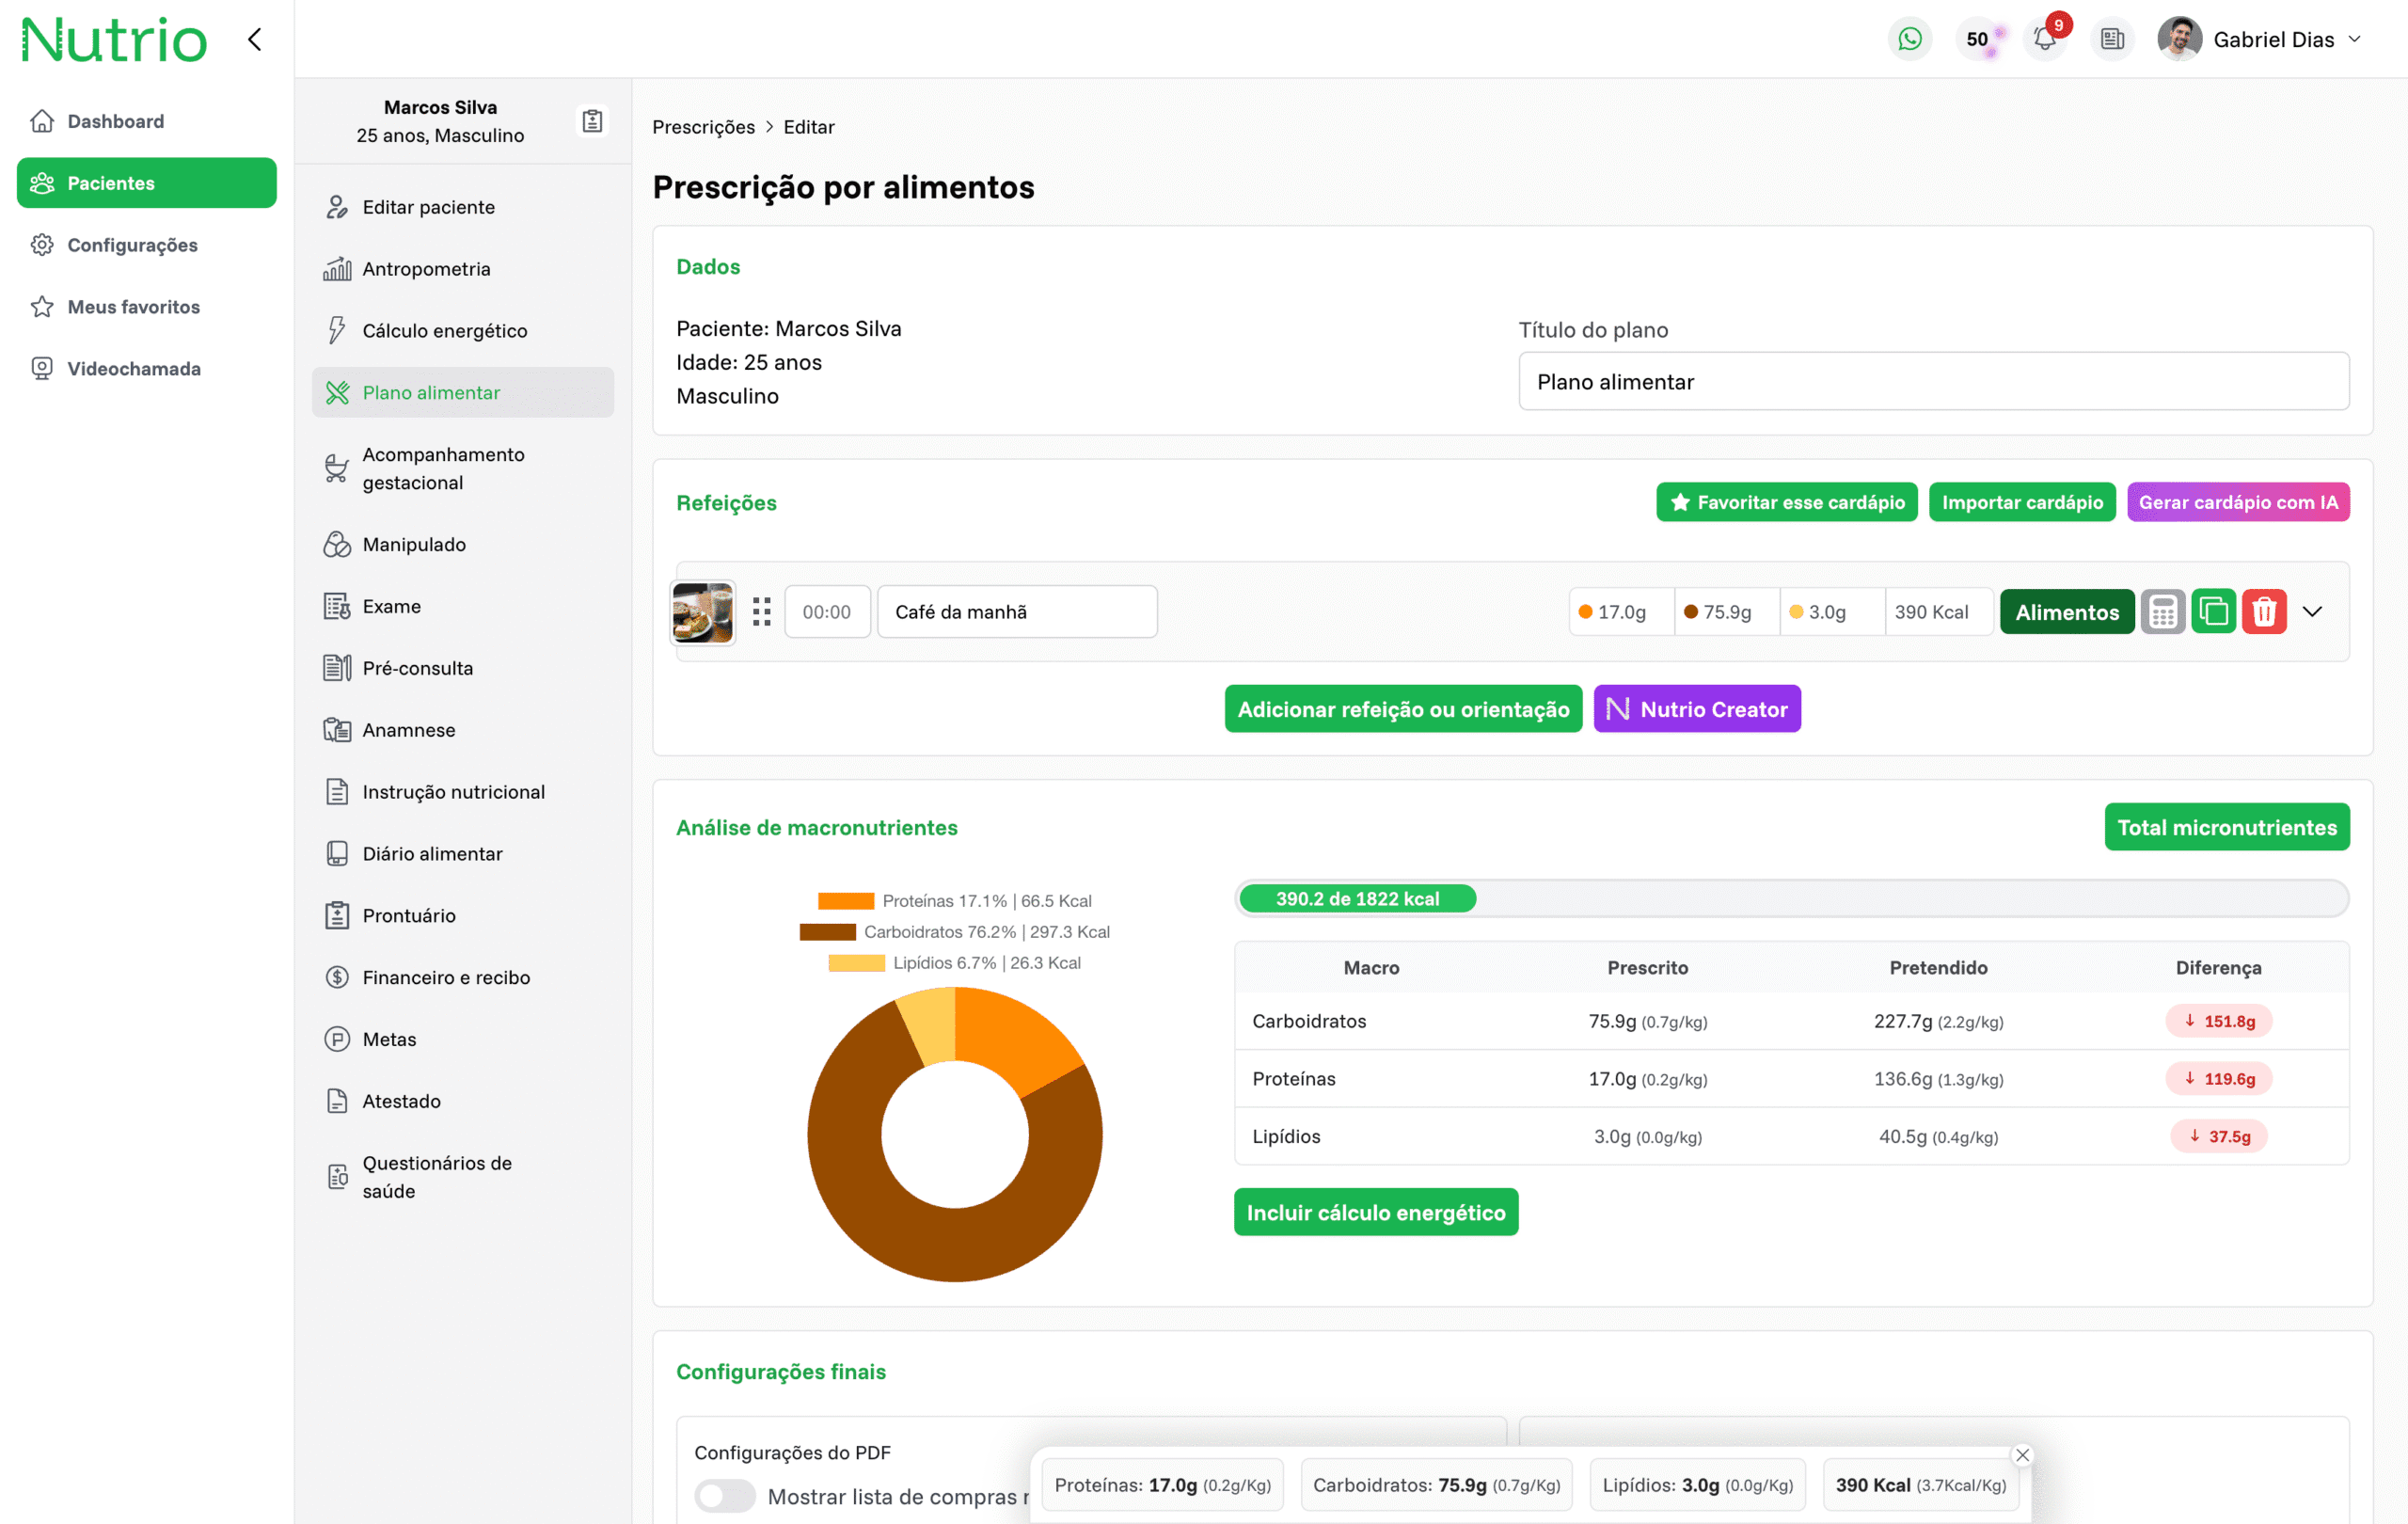The height and width of the screenshot is (1524, 2408).
Task: Expand the Café da manhã meal chevron
Action: tap(2312, 612)
